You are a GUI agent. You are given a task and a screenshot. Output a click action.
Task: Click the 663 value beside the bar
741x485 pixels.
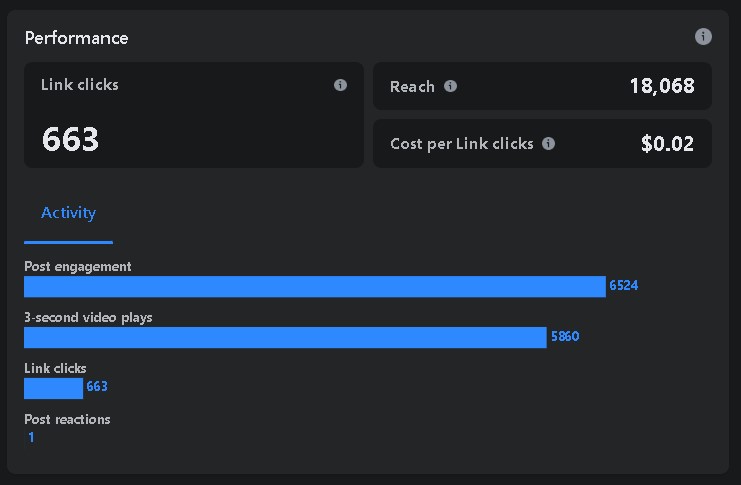click(97, 387)
